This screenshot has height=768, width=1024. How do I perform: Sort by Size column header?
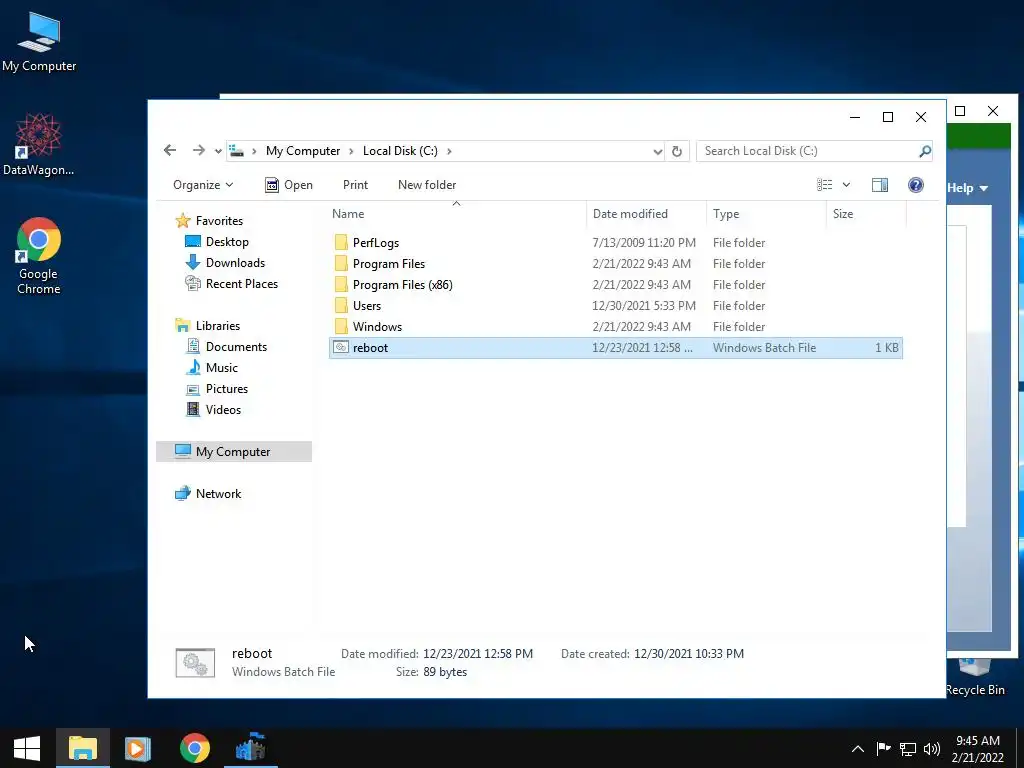pyautogui.click(x=843, y=214)
